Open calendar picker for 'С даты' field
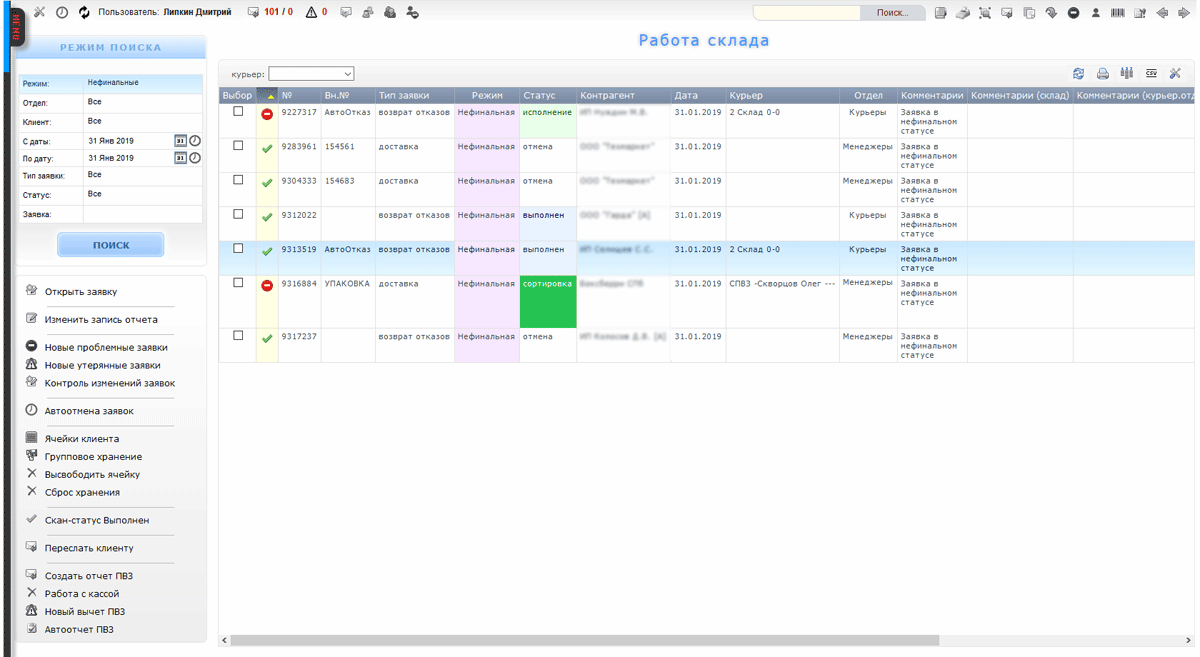 click(180, 141)
